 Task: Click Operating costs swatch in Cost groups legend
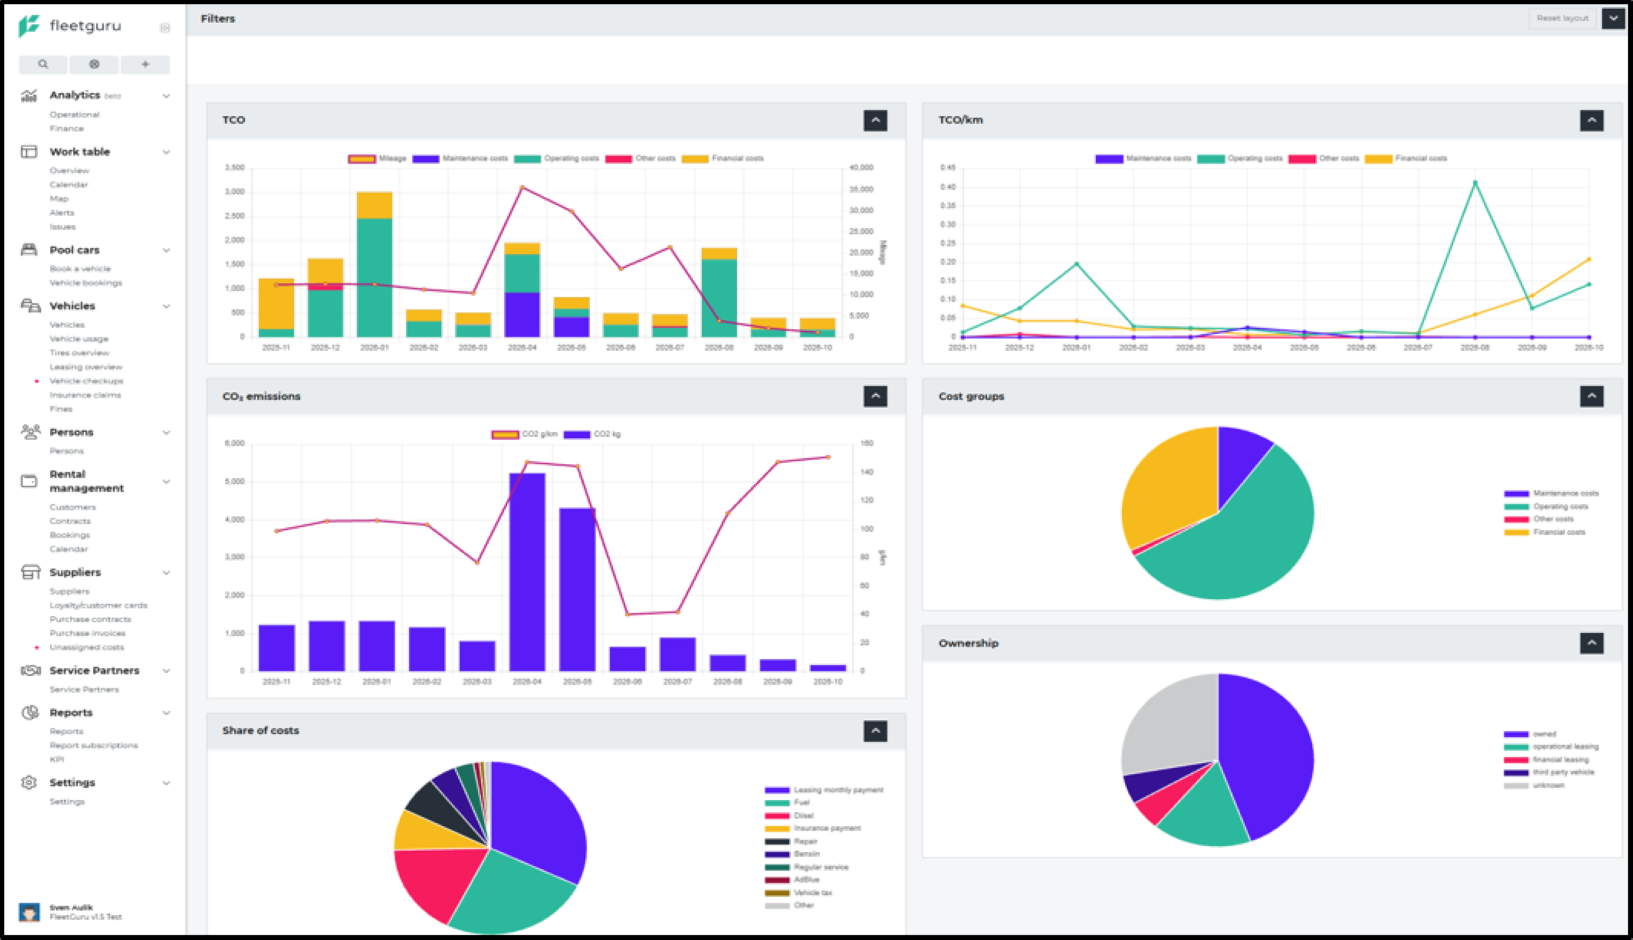tap(1516, 507)
